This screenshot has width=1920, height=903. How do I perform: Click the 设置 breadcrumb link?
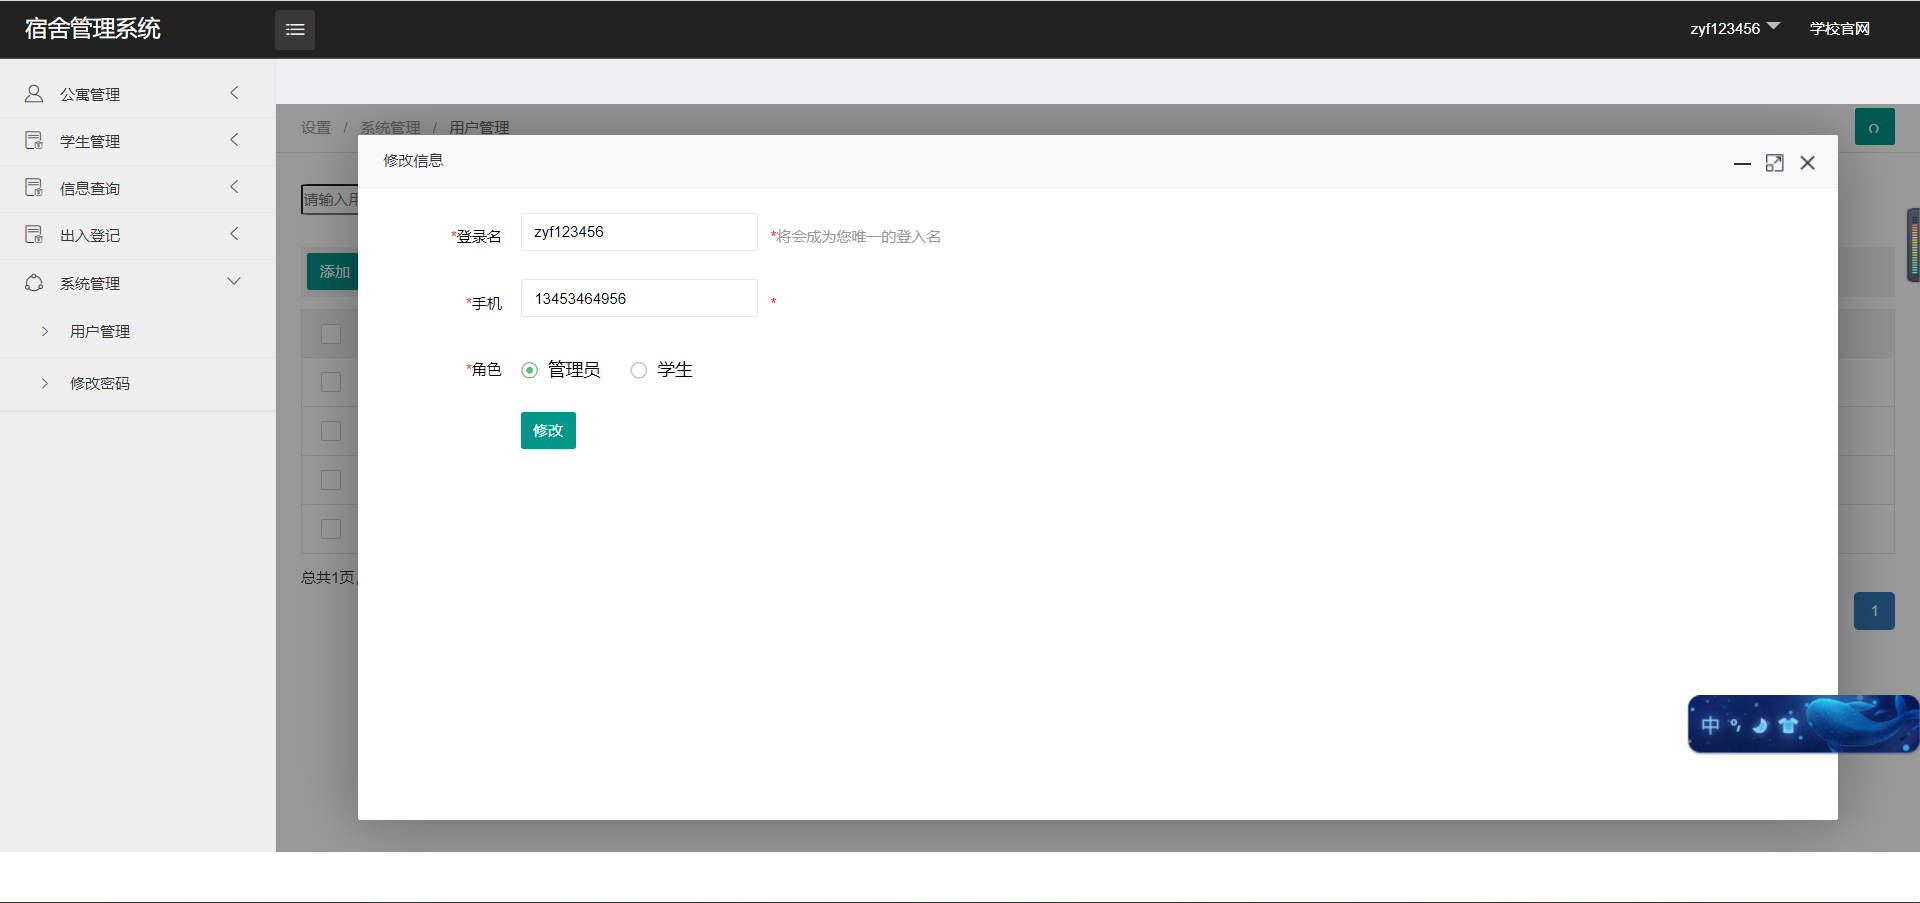316,127
